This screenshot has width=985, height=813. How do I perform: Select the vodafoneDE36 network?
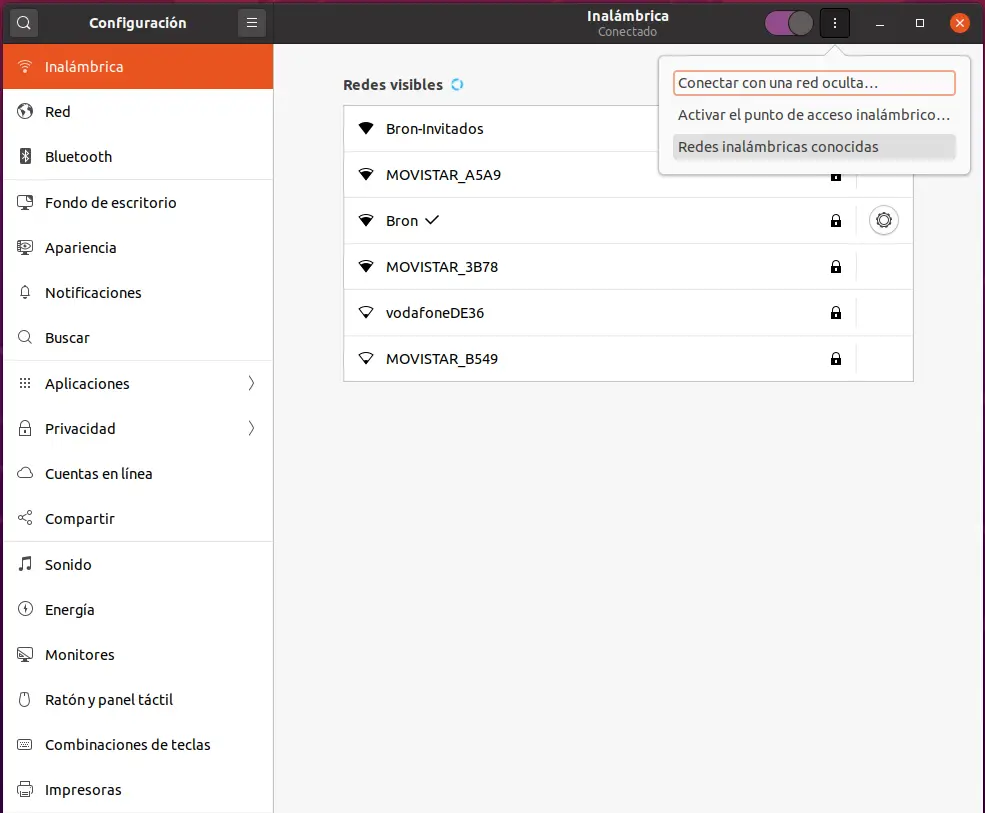pyautogui.click(x=628, y=313)
